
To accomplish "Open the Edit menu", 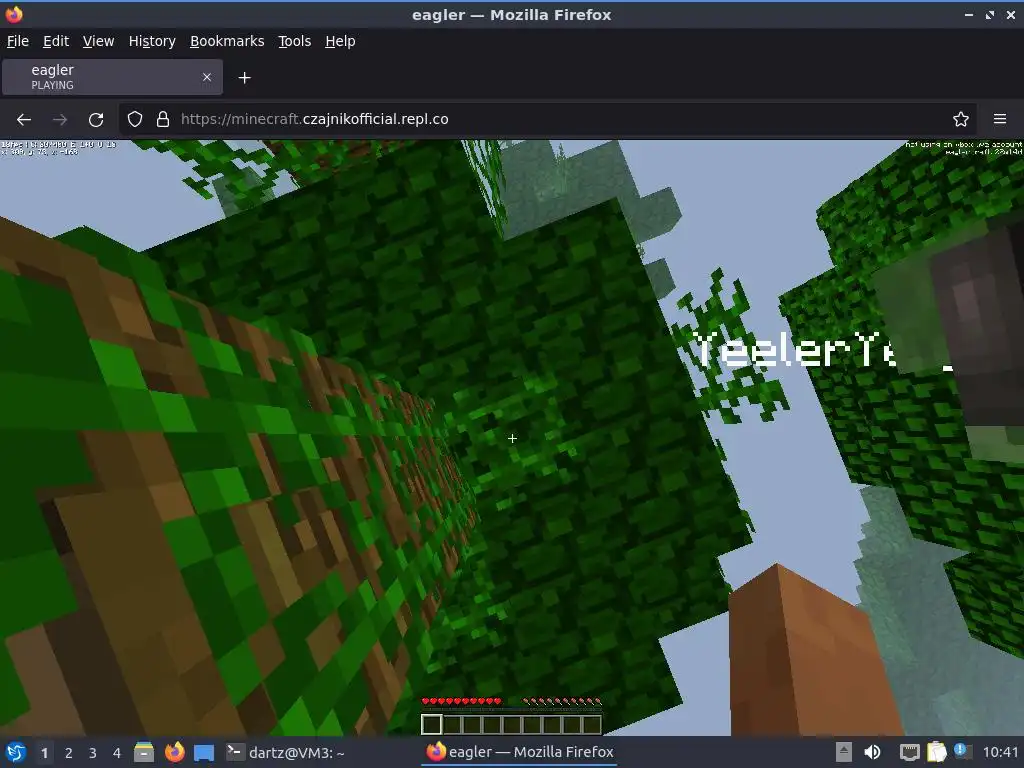I will [x=56, y=41].
